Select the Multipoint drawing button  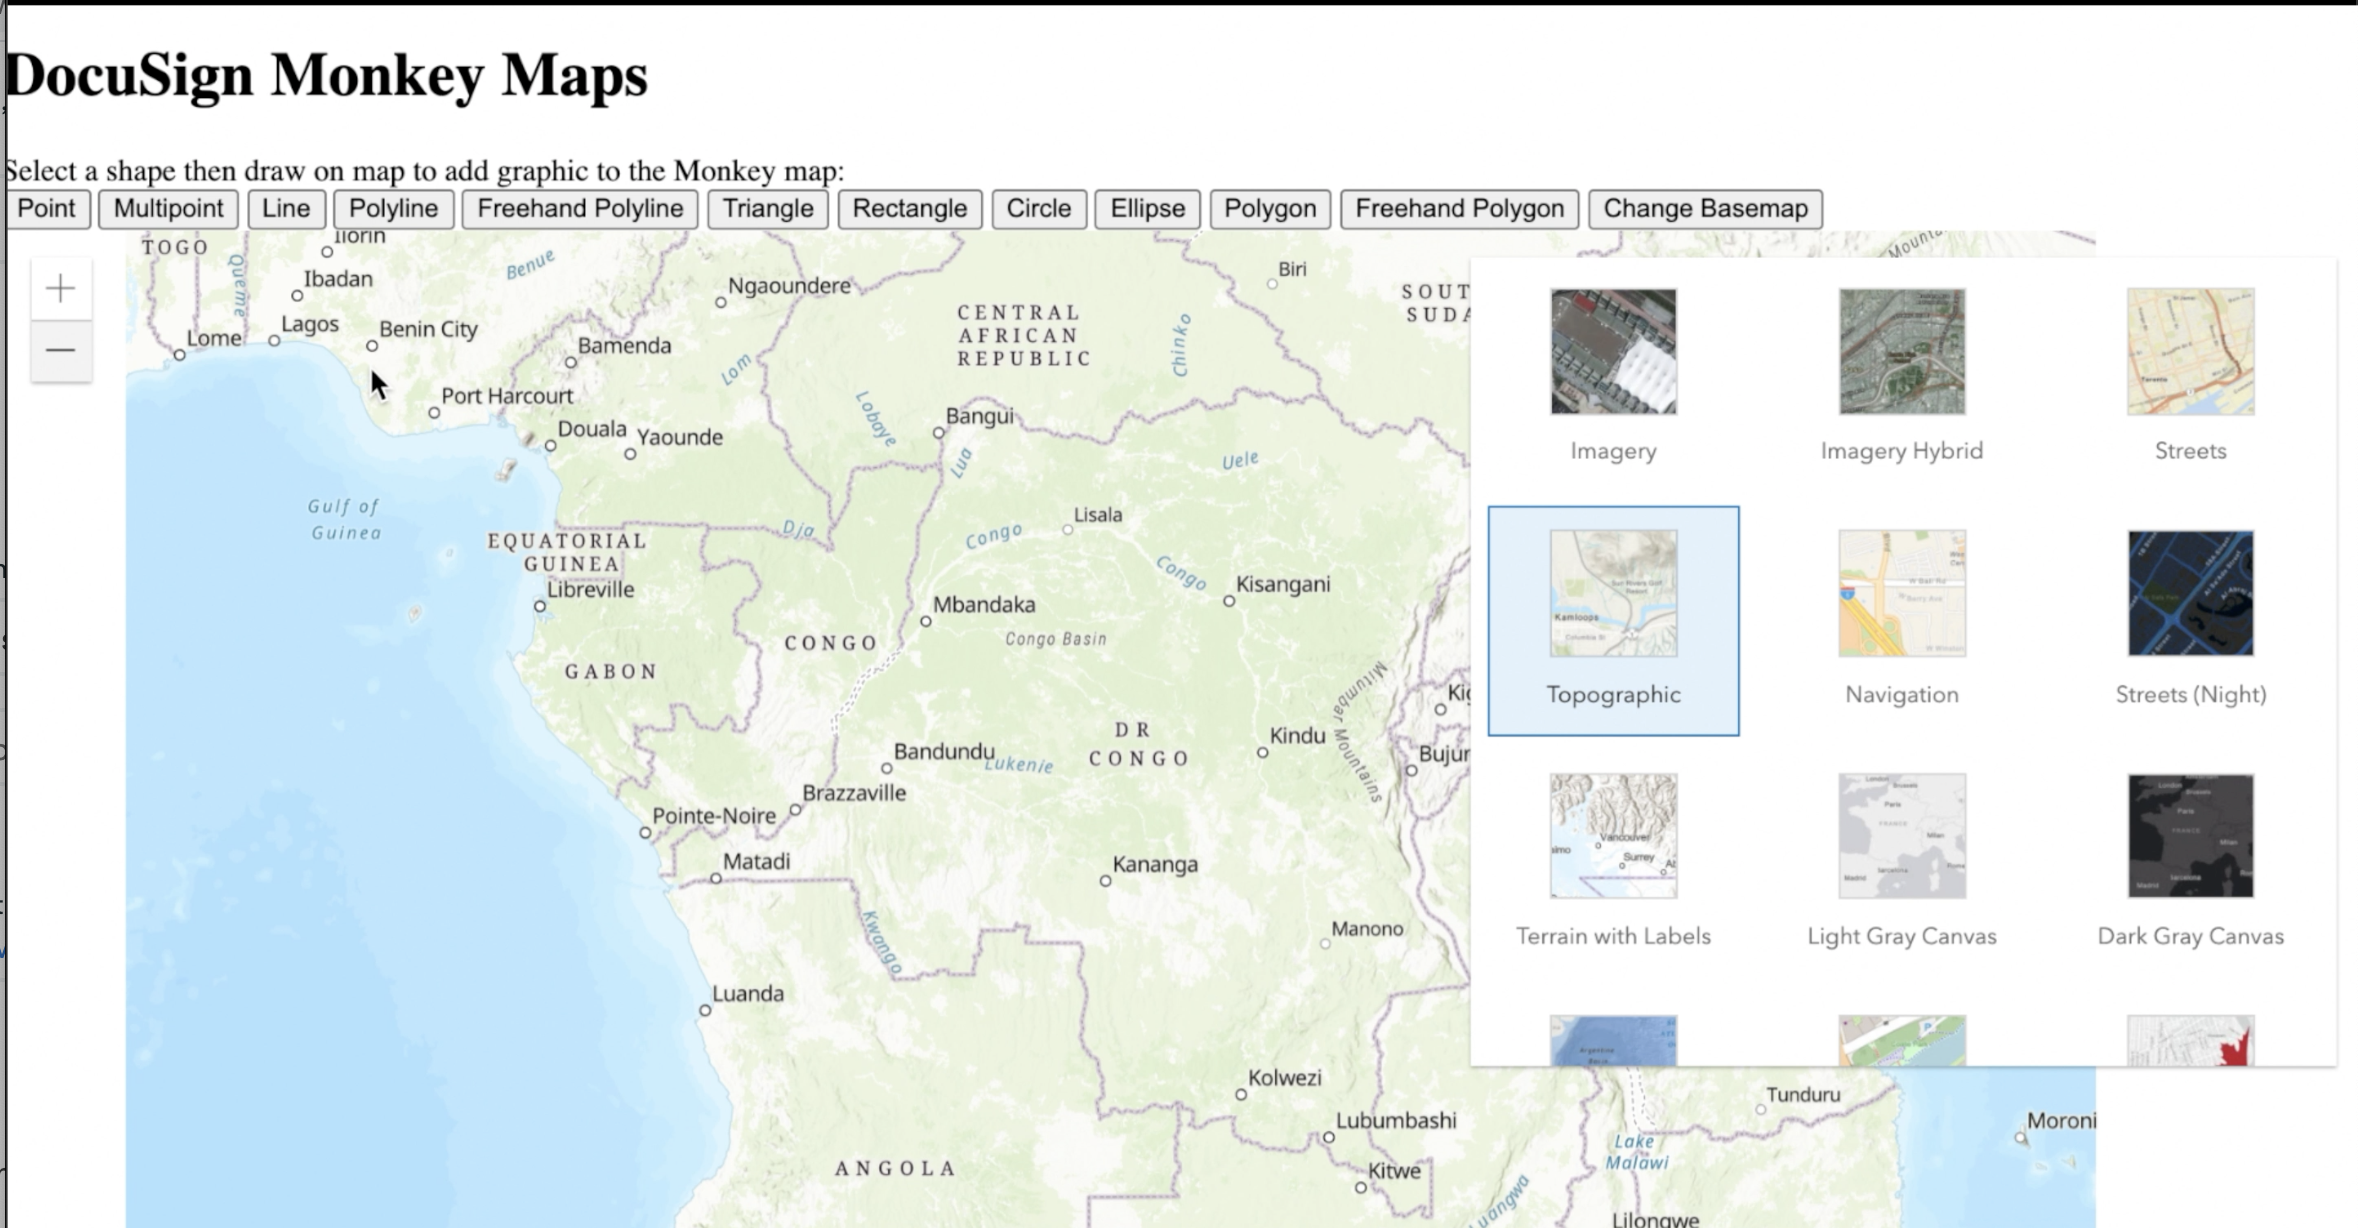click(x=168, y=209)
